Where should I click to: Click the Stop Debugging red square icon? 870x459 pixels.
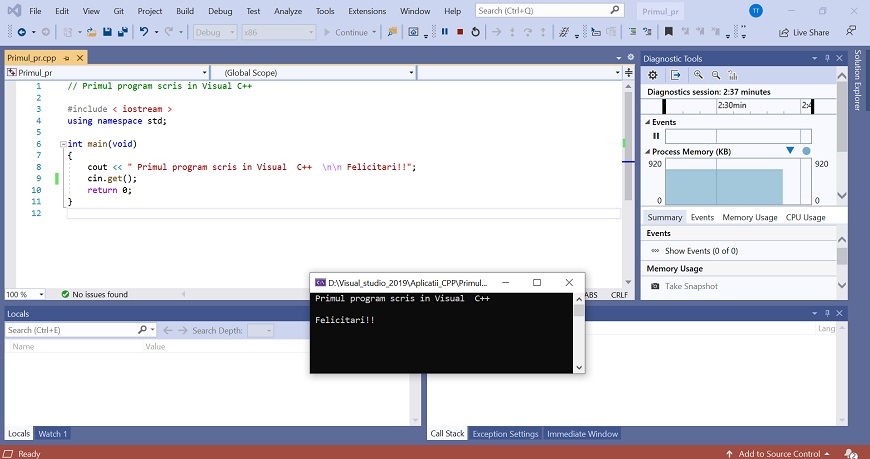point(459,32)
